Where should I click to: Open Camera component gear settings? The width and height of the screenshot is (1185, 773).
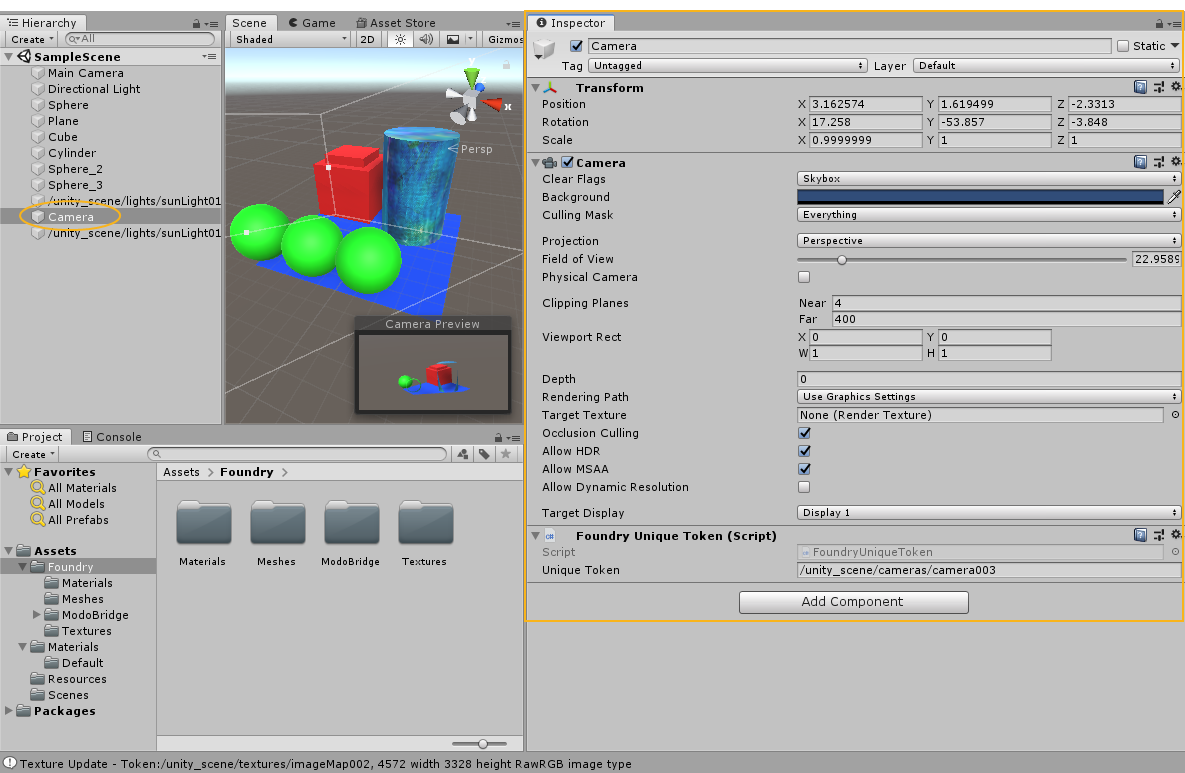coord(1175,162)
